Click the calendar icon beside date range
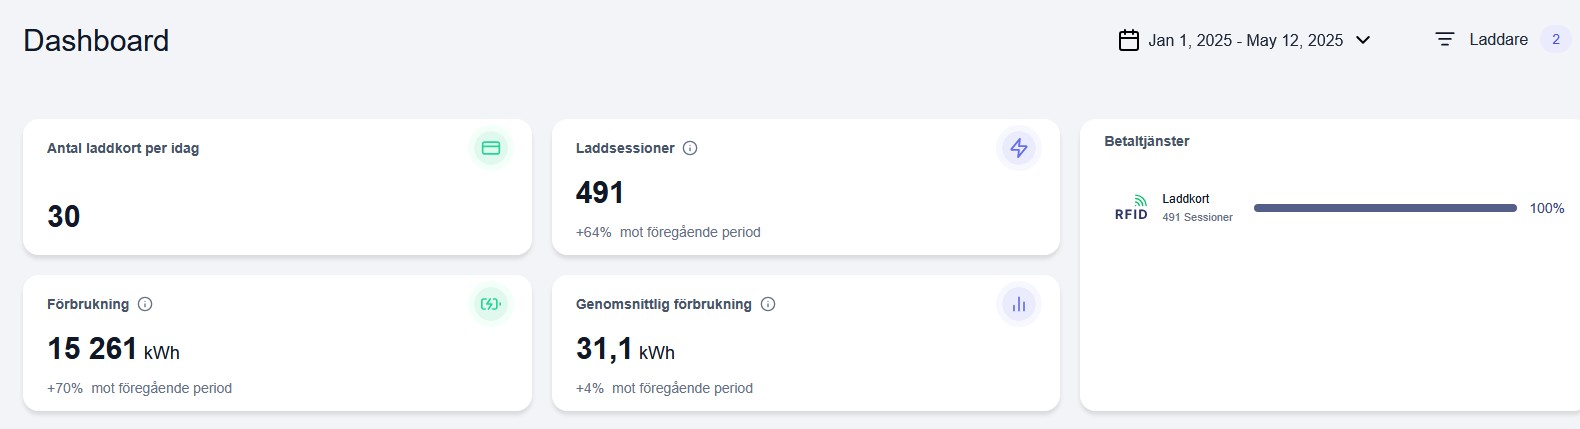1580x429 pixels. tap(1128, 41)
